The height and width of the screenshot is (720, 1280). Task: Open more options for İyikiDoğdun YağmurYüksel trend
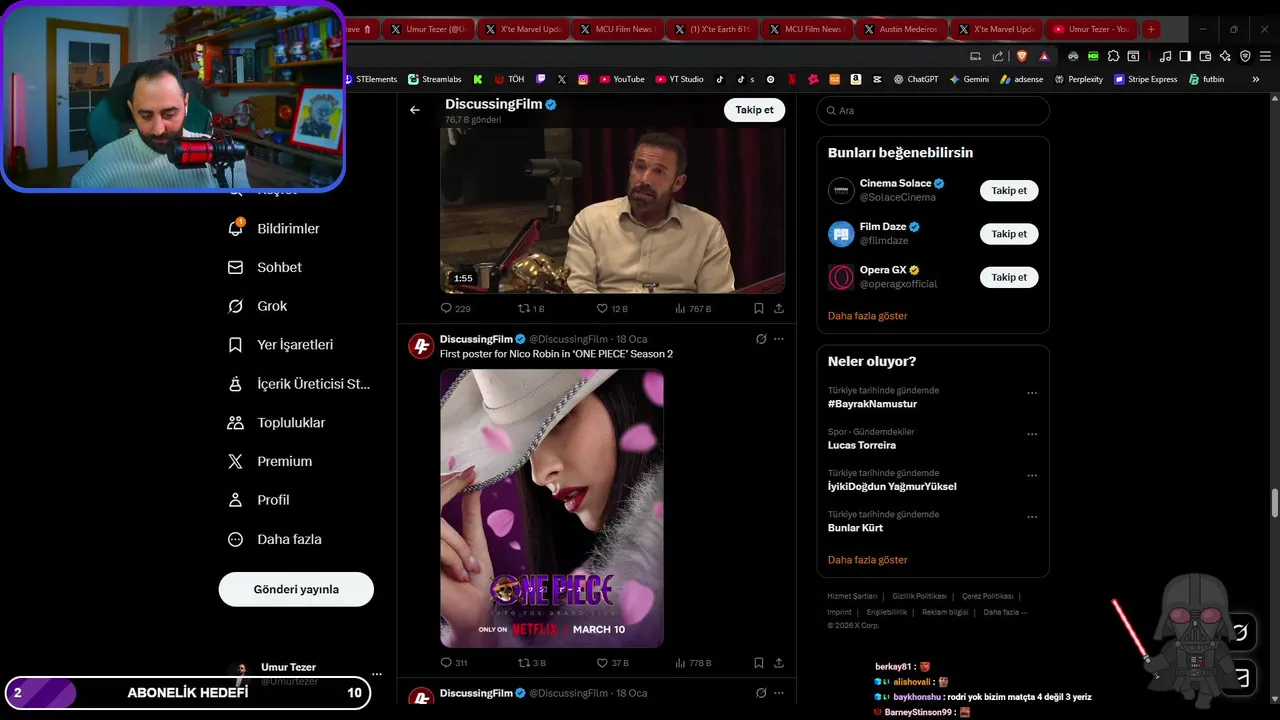pos(1032,476)
